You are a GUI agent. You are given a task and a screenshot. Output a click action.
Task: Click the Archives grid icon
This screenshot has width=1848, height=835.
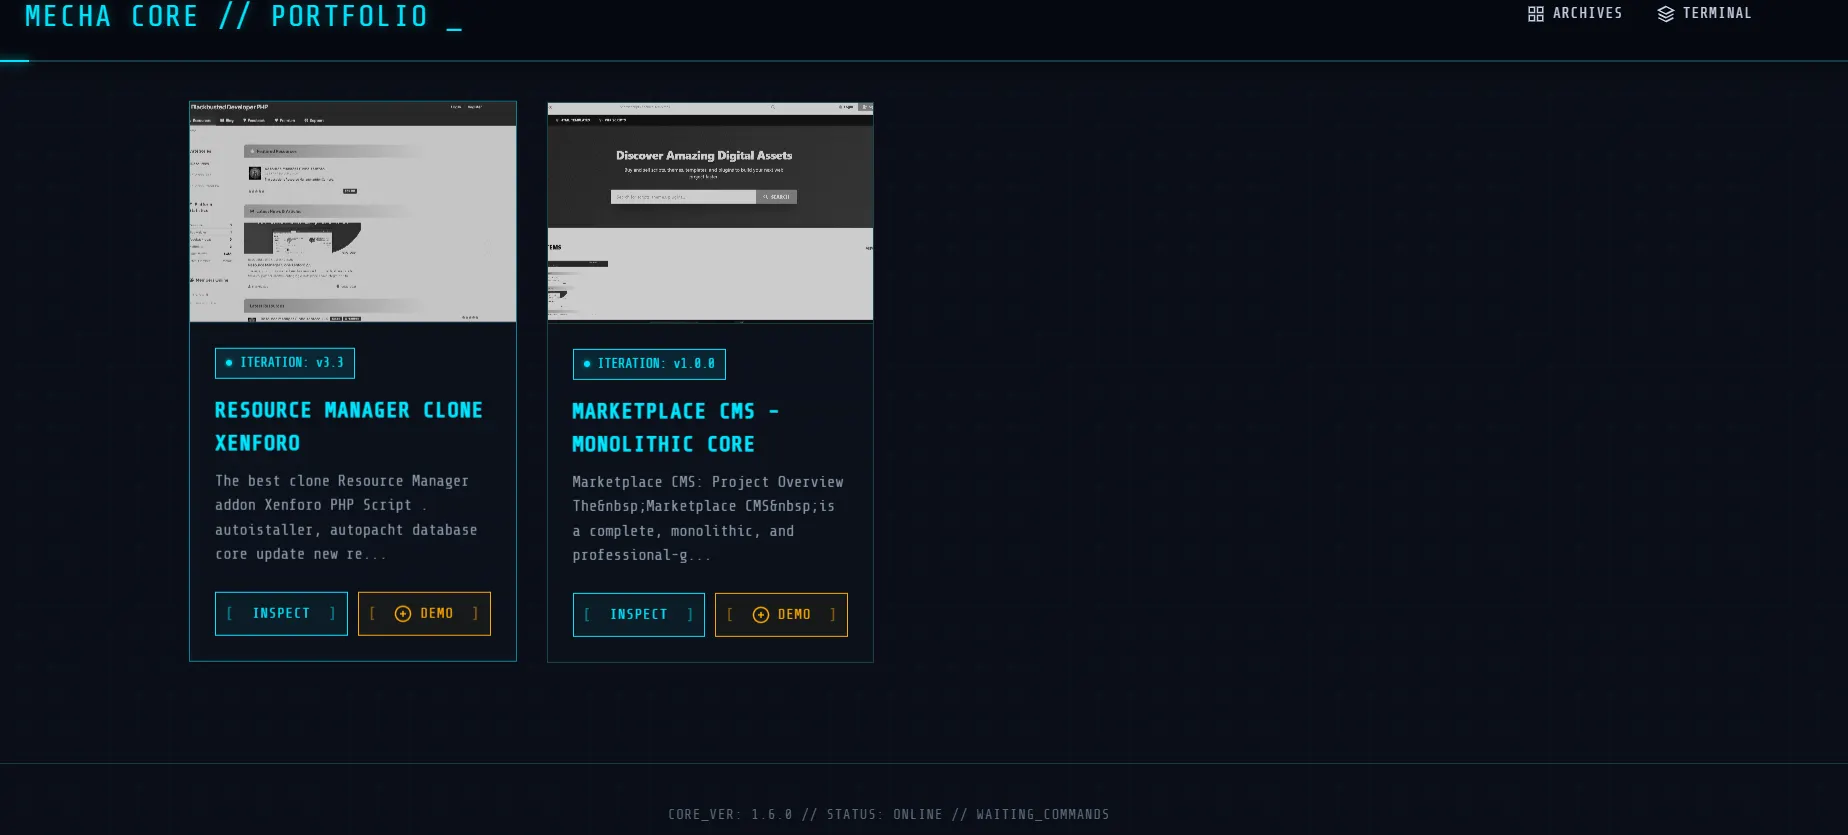coord(1536,14)
